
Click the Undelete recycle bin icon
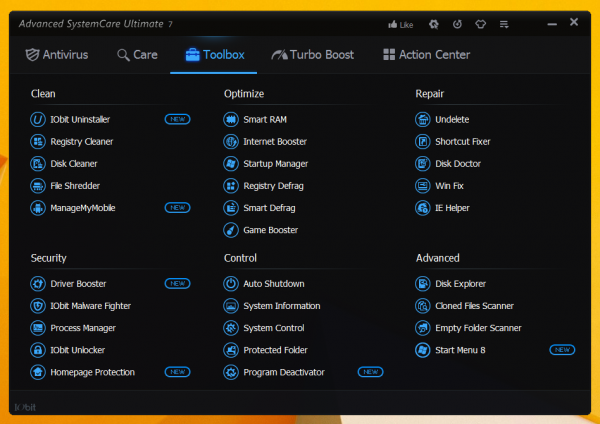[x=423, y=119]
